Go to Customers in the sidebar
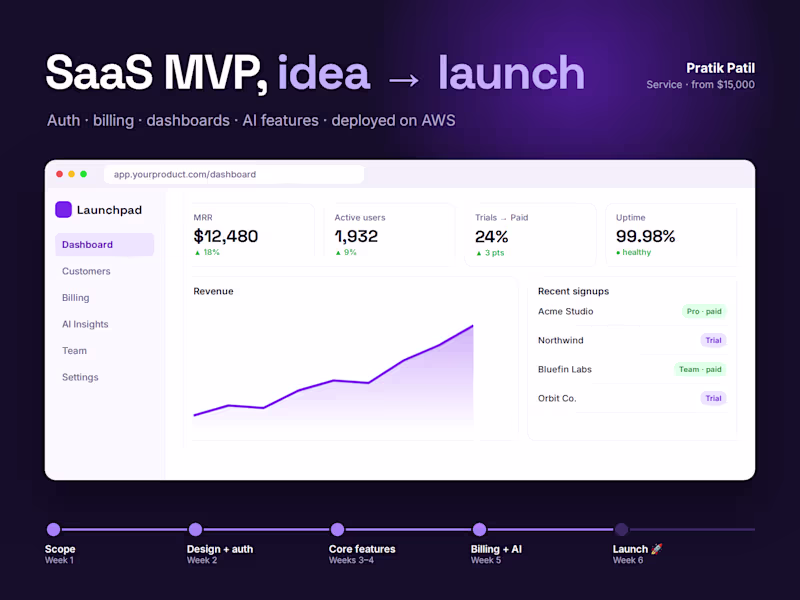This screenshot has height=600, width=800. coord(86,271)
